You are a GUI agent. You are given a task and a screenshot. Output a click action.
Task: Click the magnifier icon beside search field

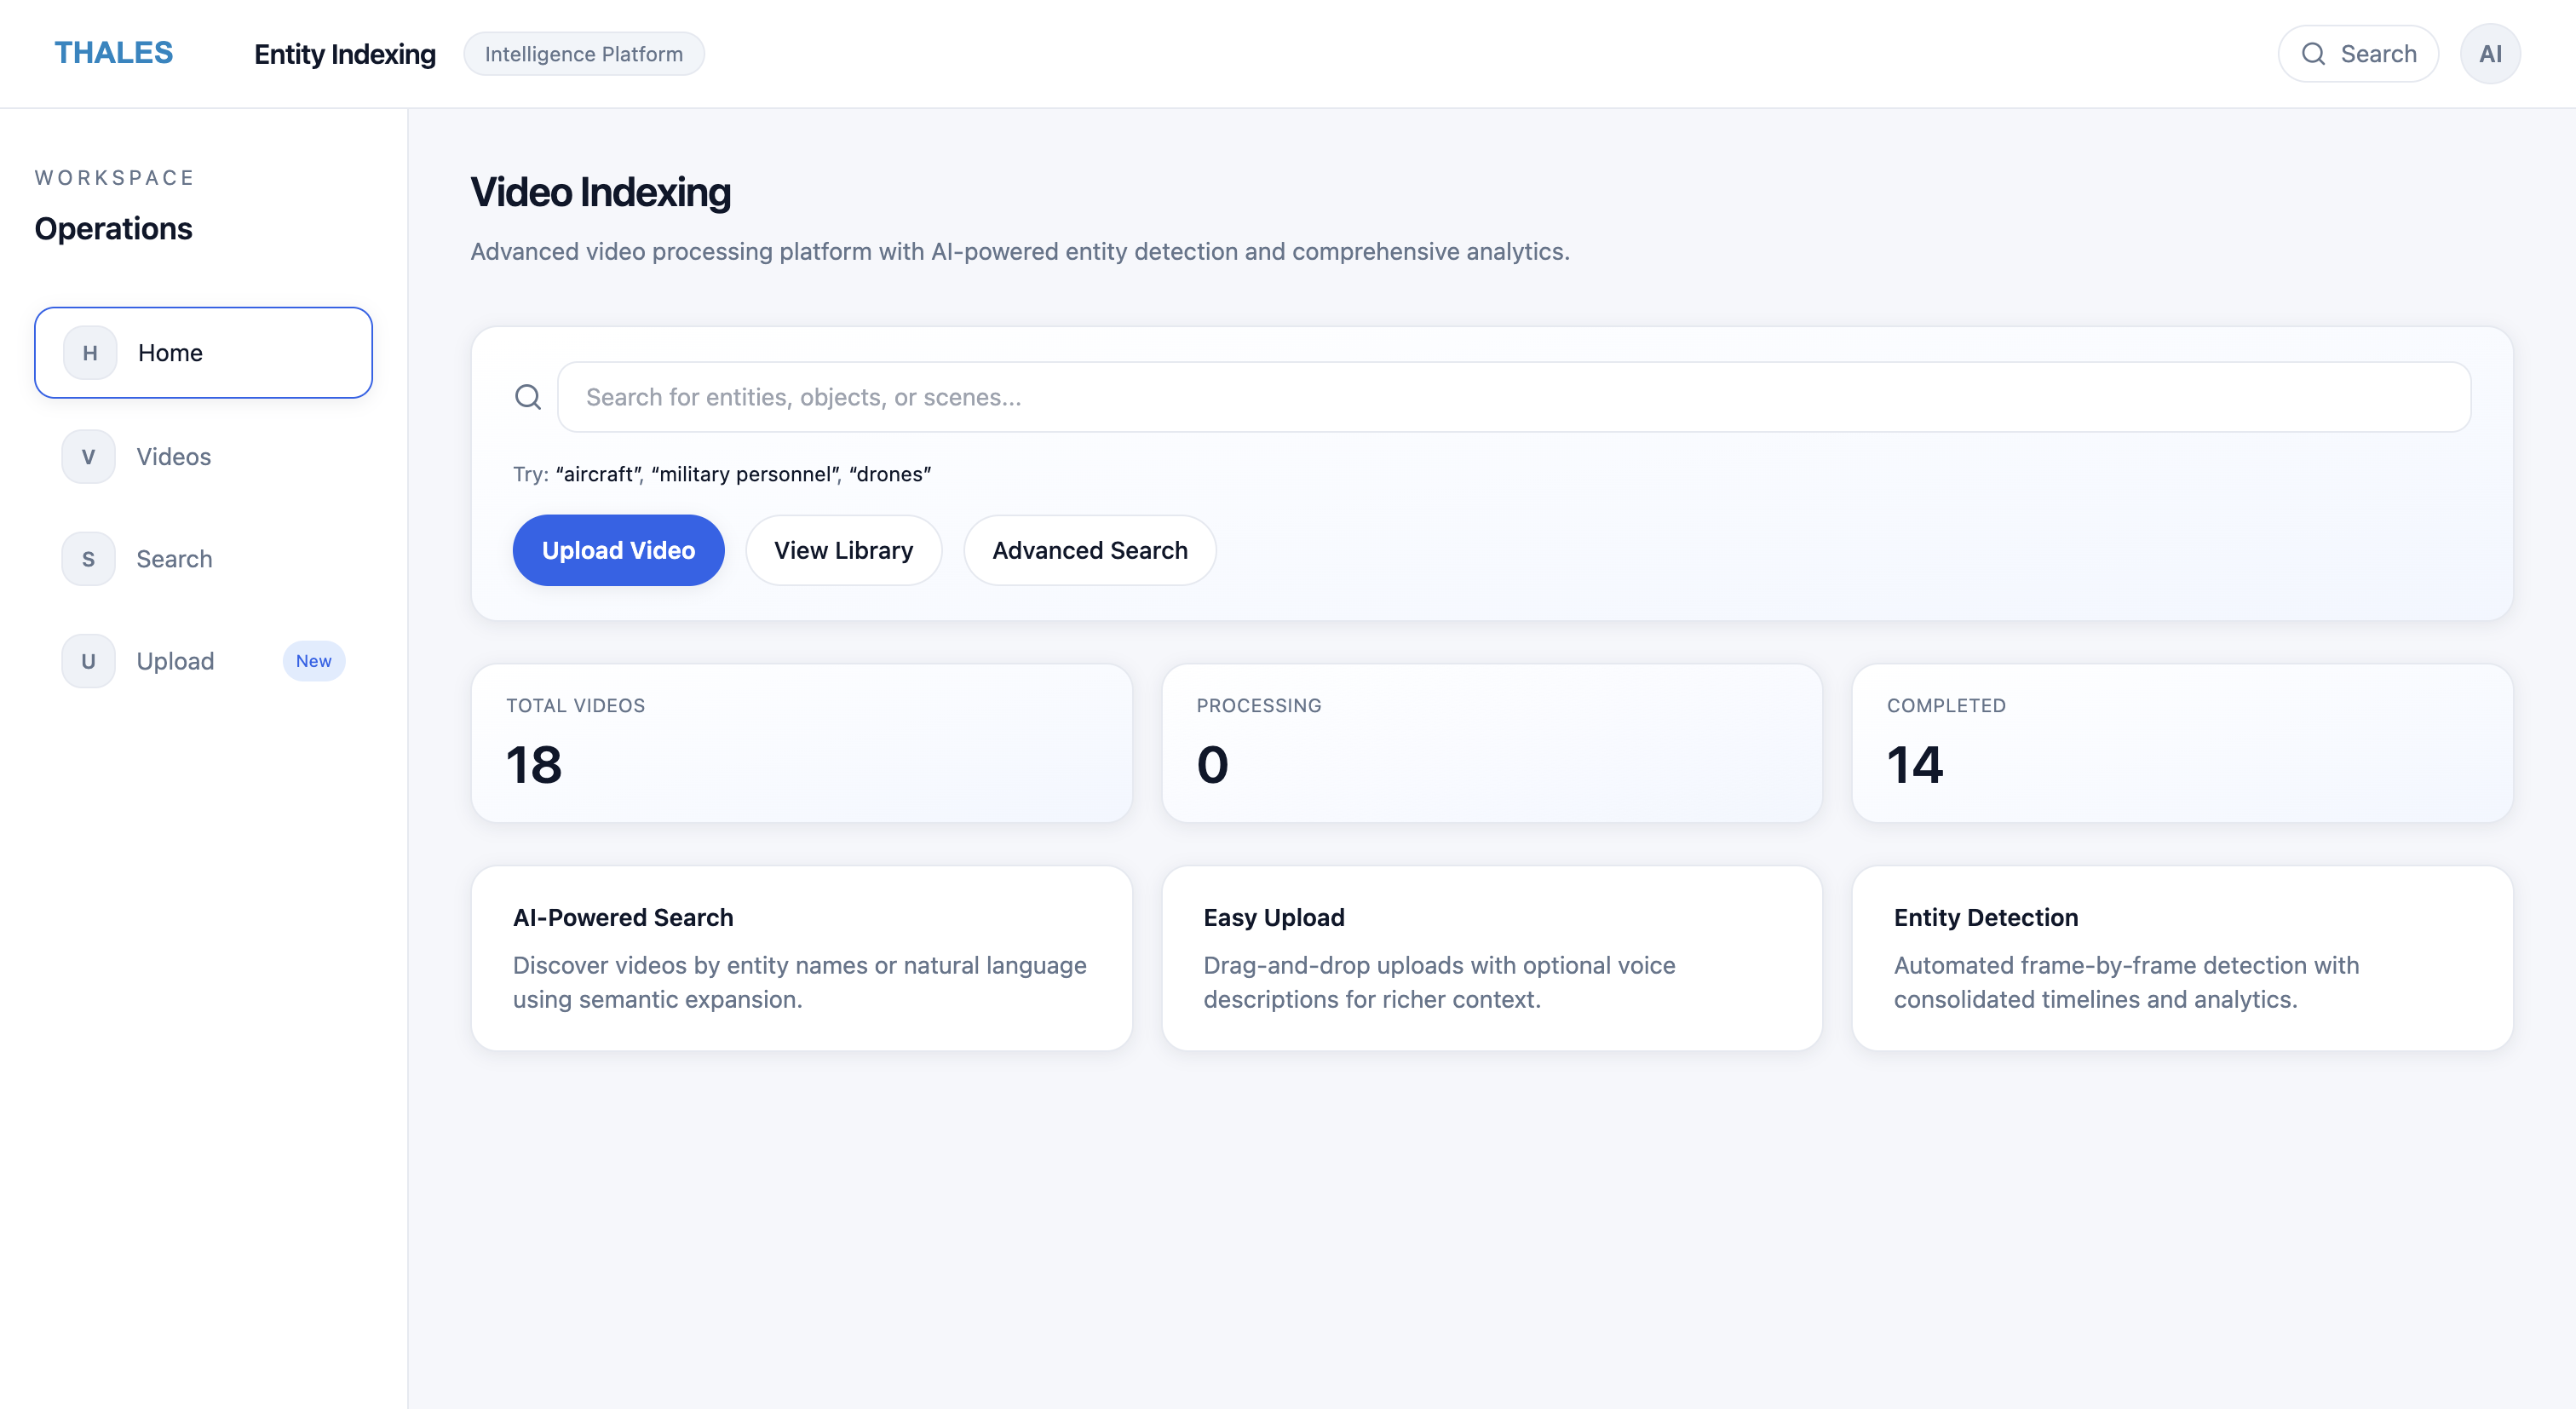528,396
